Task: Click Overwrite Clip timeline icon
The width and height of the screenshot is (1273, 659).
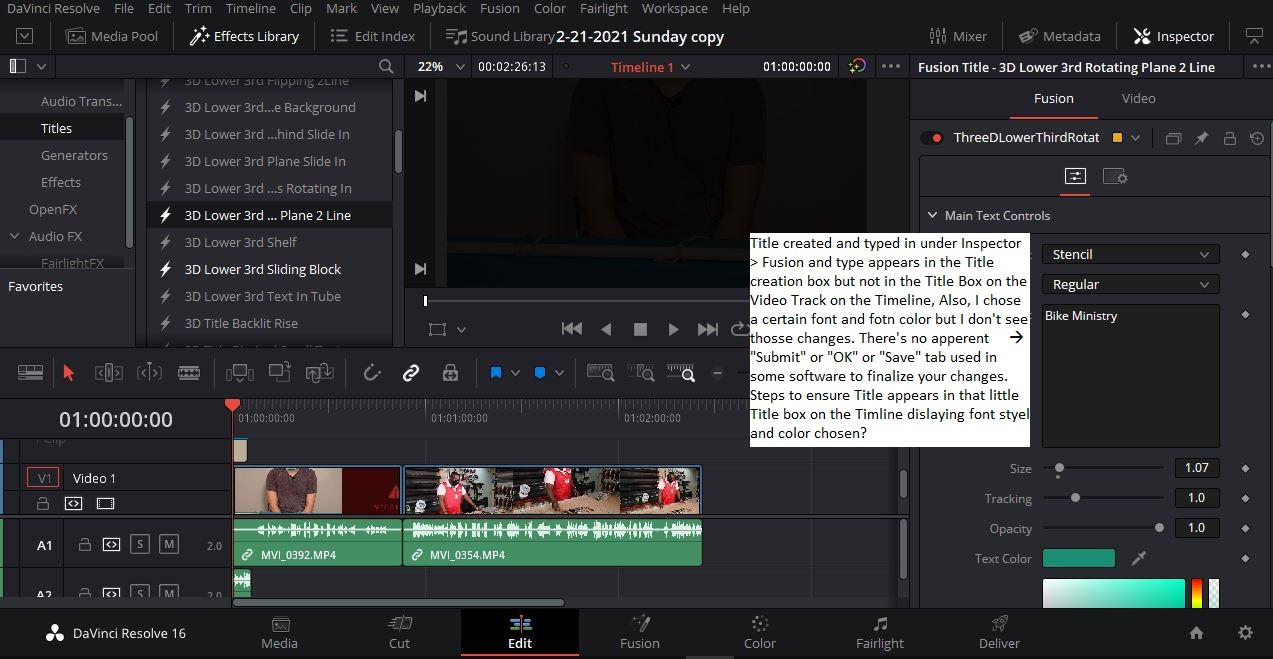Action: tap(280, 373)
